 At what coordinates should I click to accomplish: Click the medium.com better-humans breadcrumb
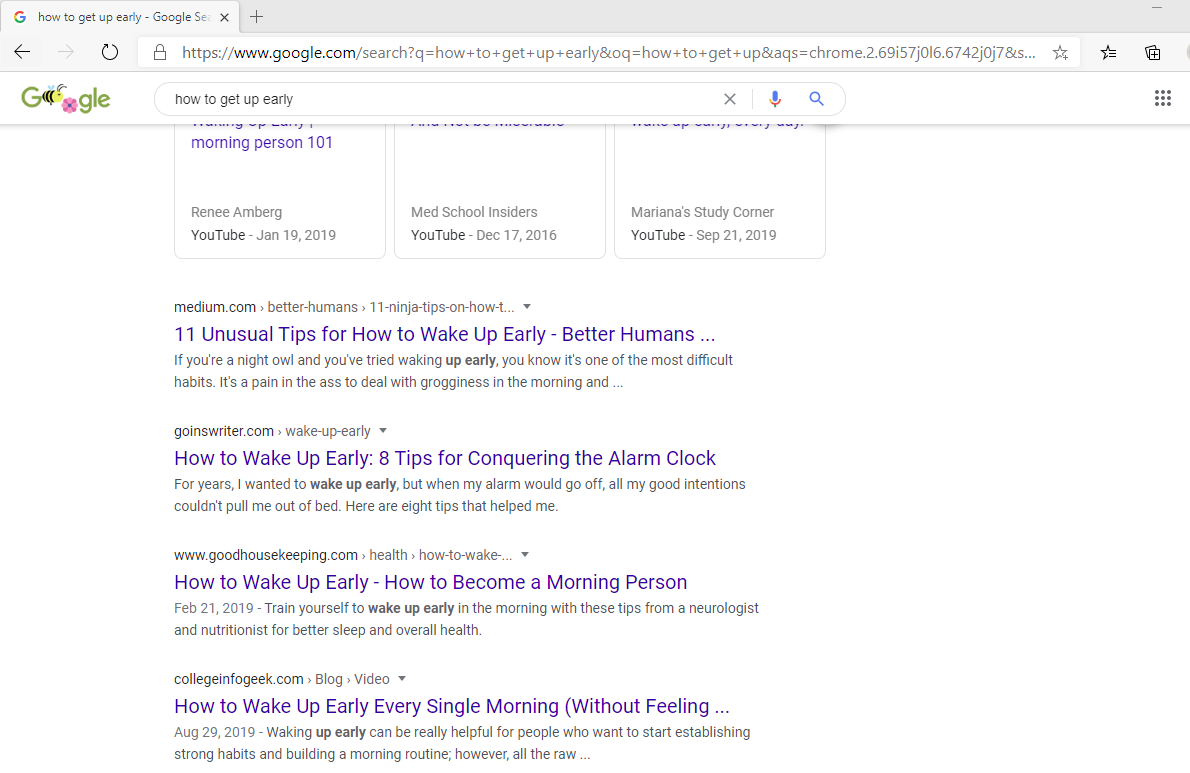click(344, 307)
